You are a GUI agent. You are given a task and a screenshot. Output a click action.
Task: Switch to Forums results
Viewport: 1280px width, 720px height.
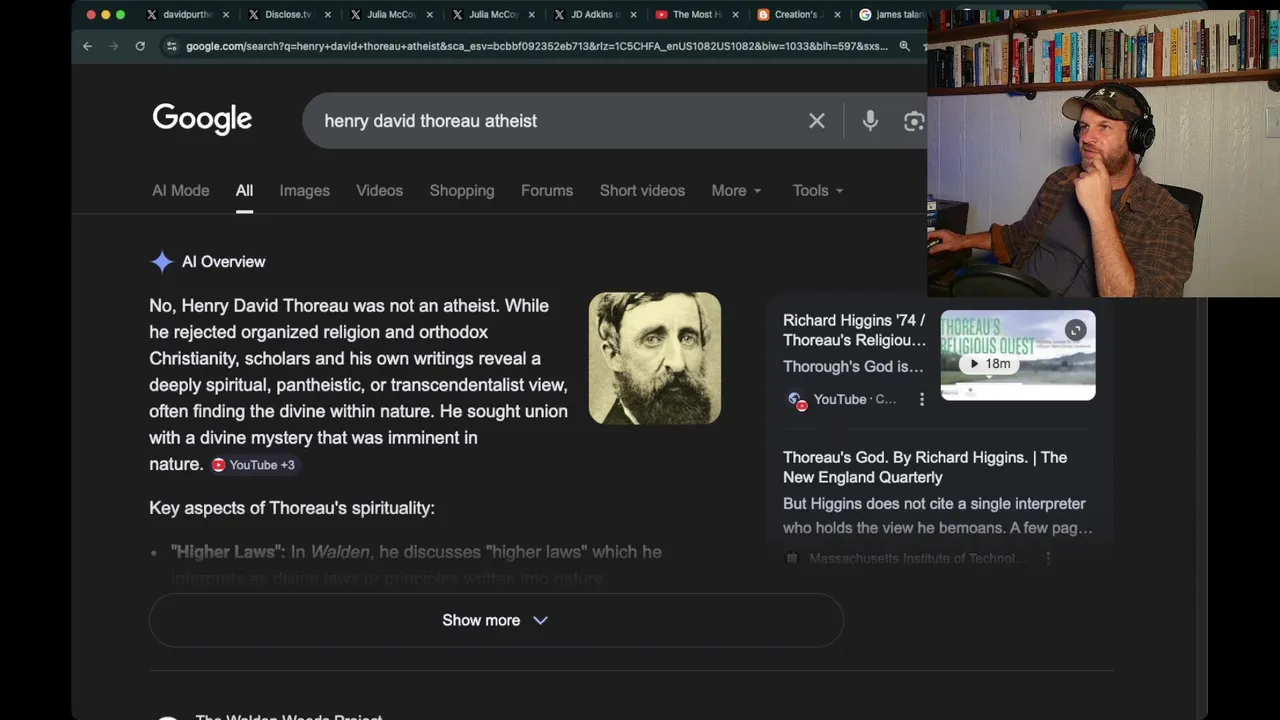tap(547, 190)
